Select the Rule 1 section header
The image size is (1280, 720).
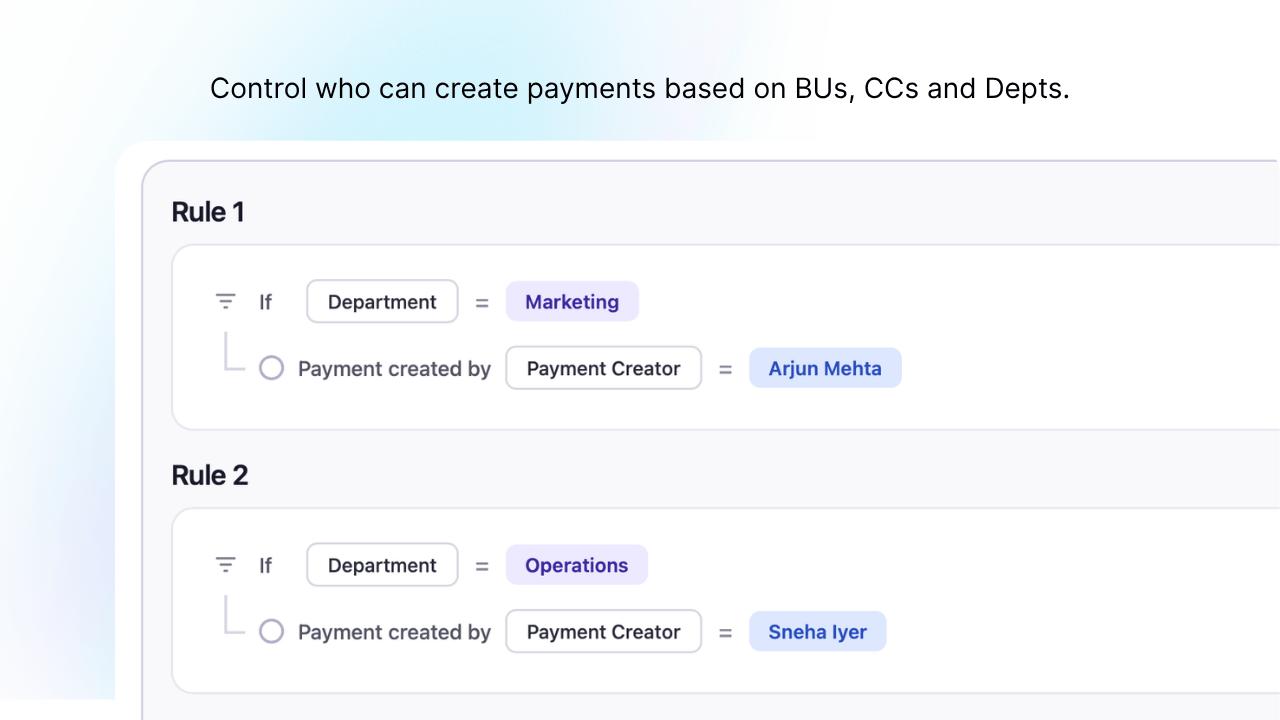point(207,211)
